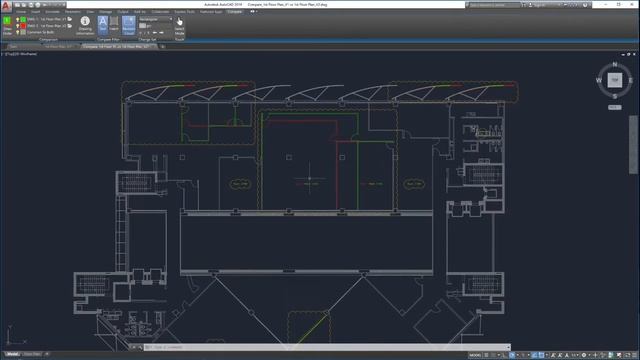This screenshot has width=640, height=360.
Task: Toggle the Hatch compare filter
Action: [x=114, y=24]
